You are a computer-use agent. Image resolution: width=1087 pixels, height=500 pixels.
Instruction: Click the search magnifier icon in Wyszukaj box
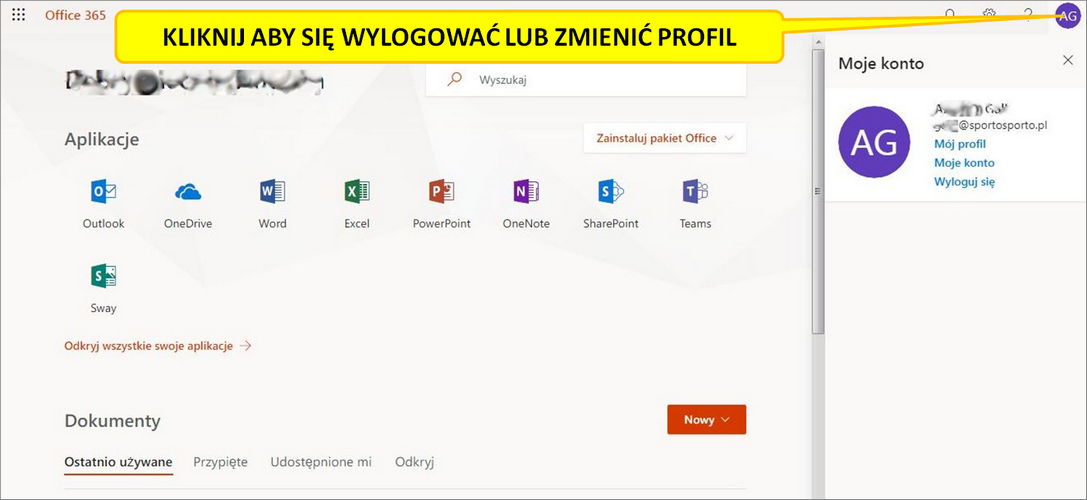455,80
